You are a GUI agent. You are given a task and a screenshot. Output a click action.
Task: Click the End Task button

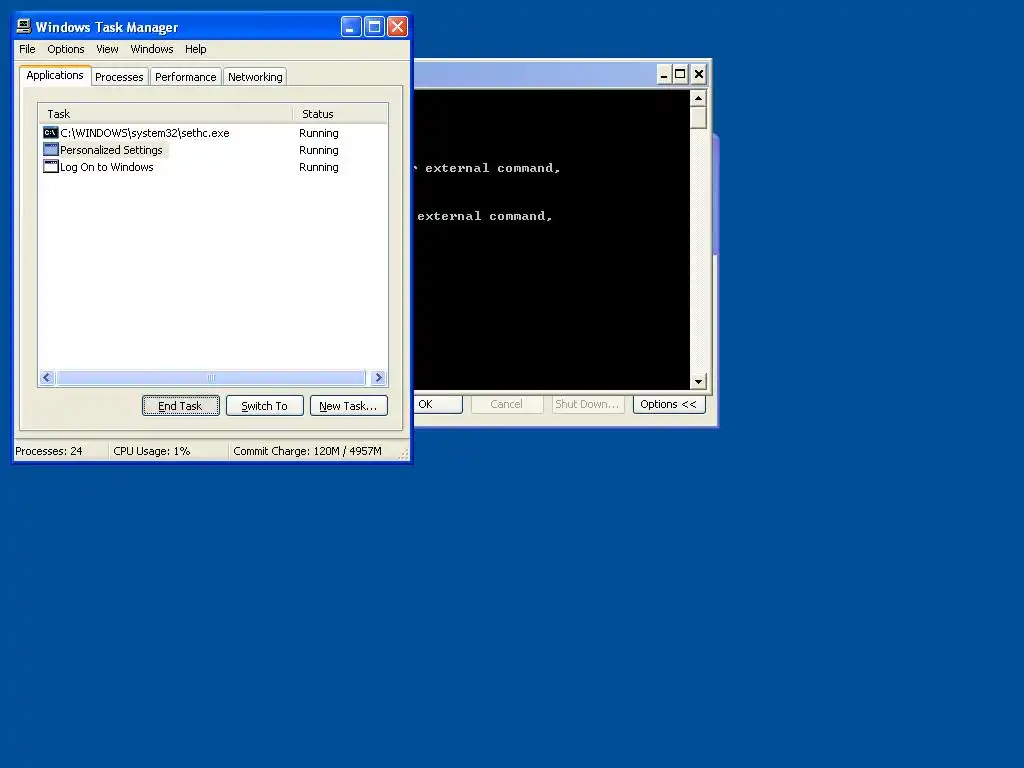pos(181,406)
